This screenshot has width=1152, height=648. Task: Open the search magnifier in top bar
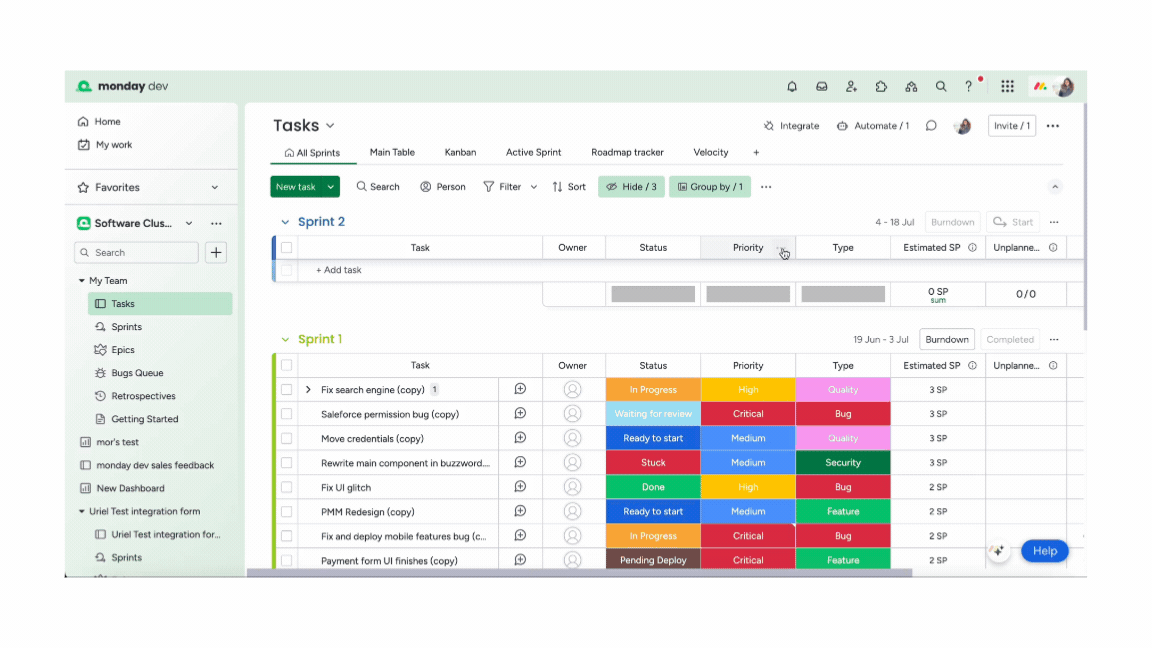940,87
